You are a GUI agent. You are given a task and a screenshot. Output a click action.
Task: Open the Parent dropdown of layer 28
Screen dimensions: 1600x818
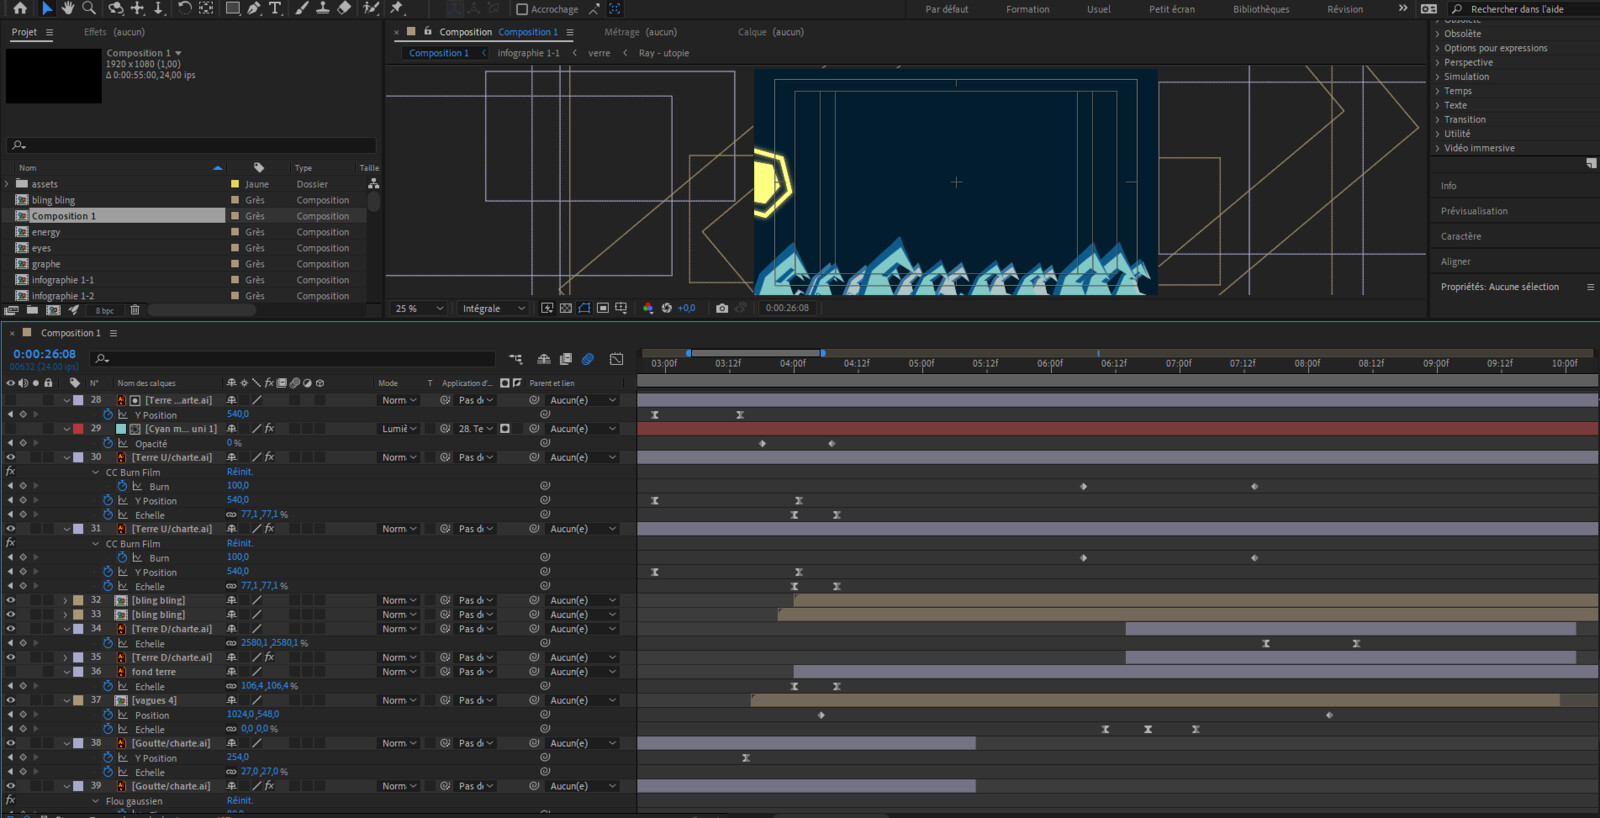click(x=582, y=400)
